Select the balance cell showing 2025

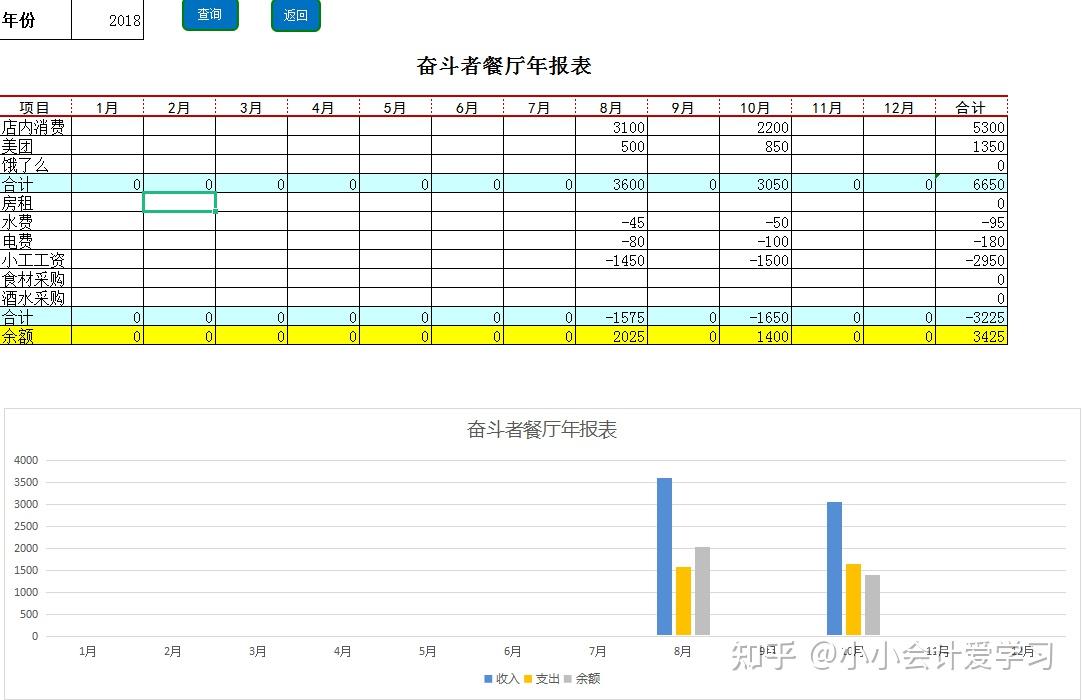611,336
